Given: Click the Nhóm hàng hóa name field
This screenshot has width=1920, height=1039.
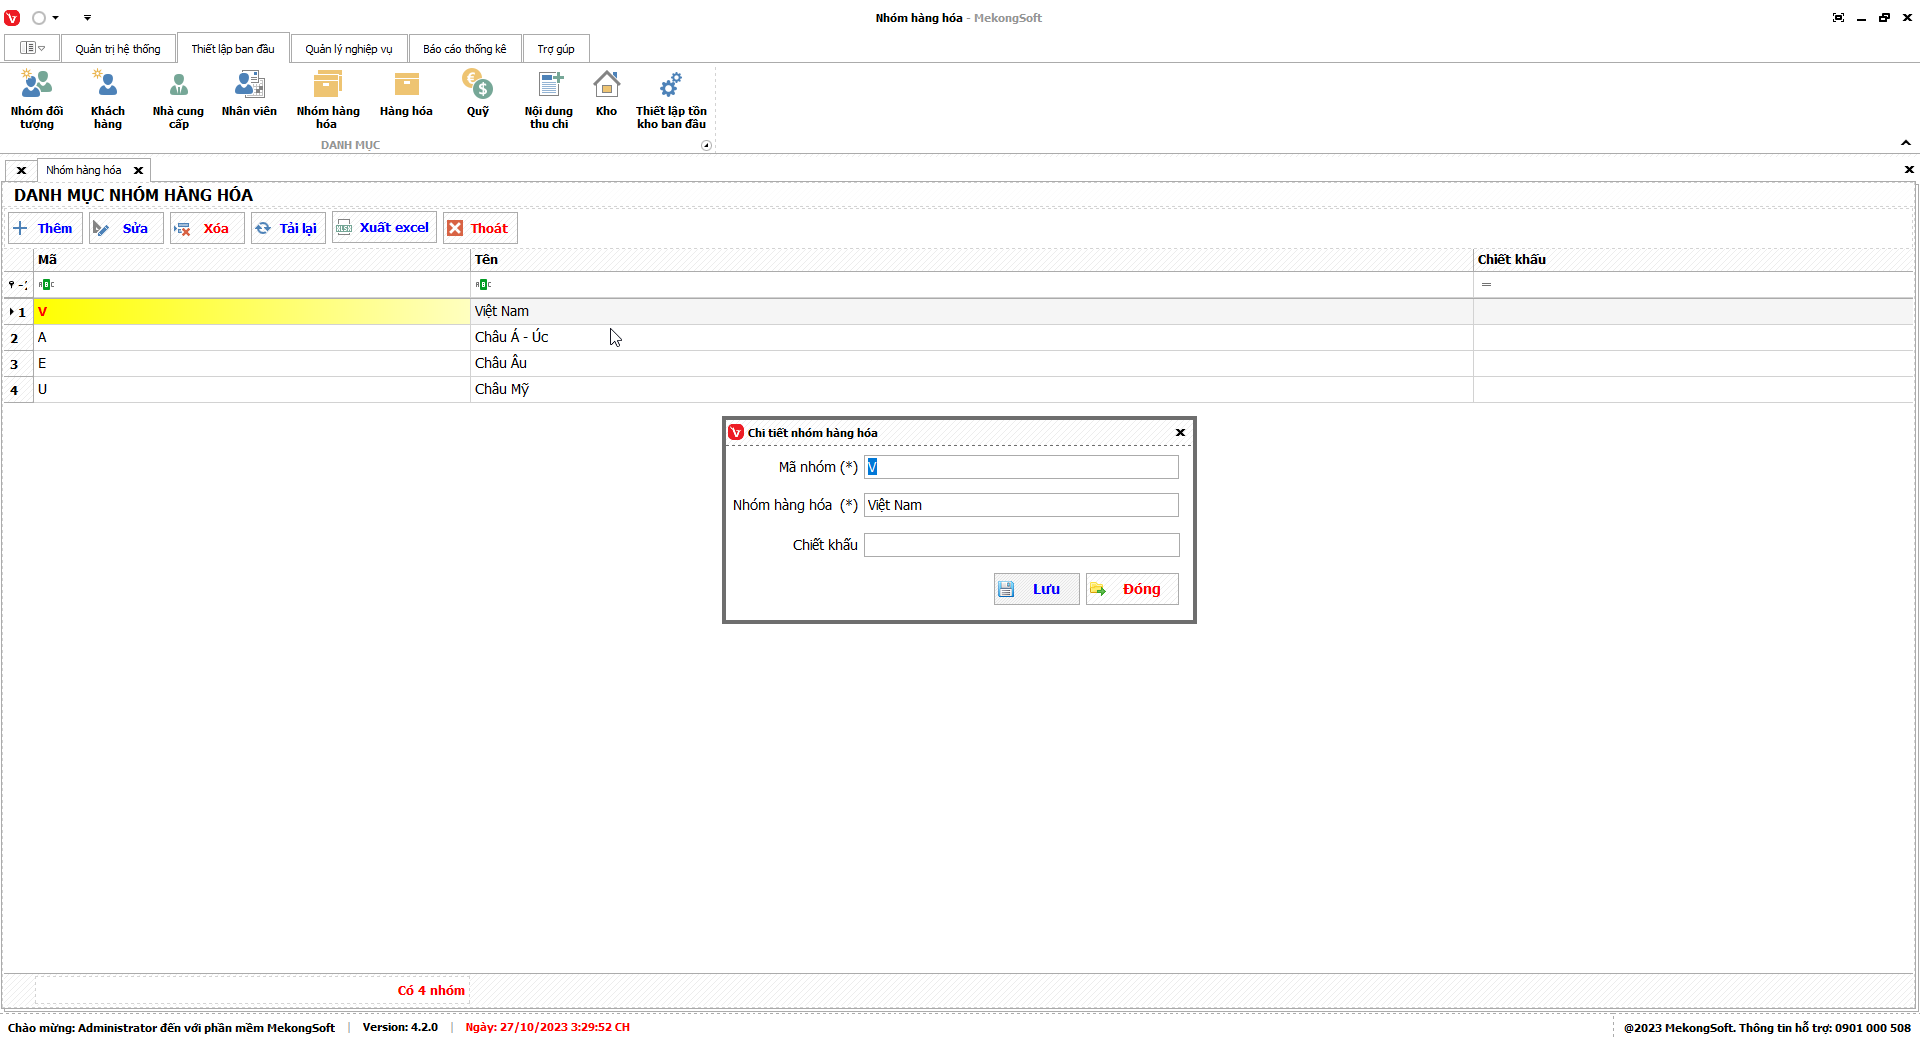Looking at the screenshot, I should 1021,505.
